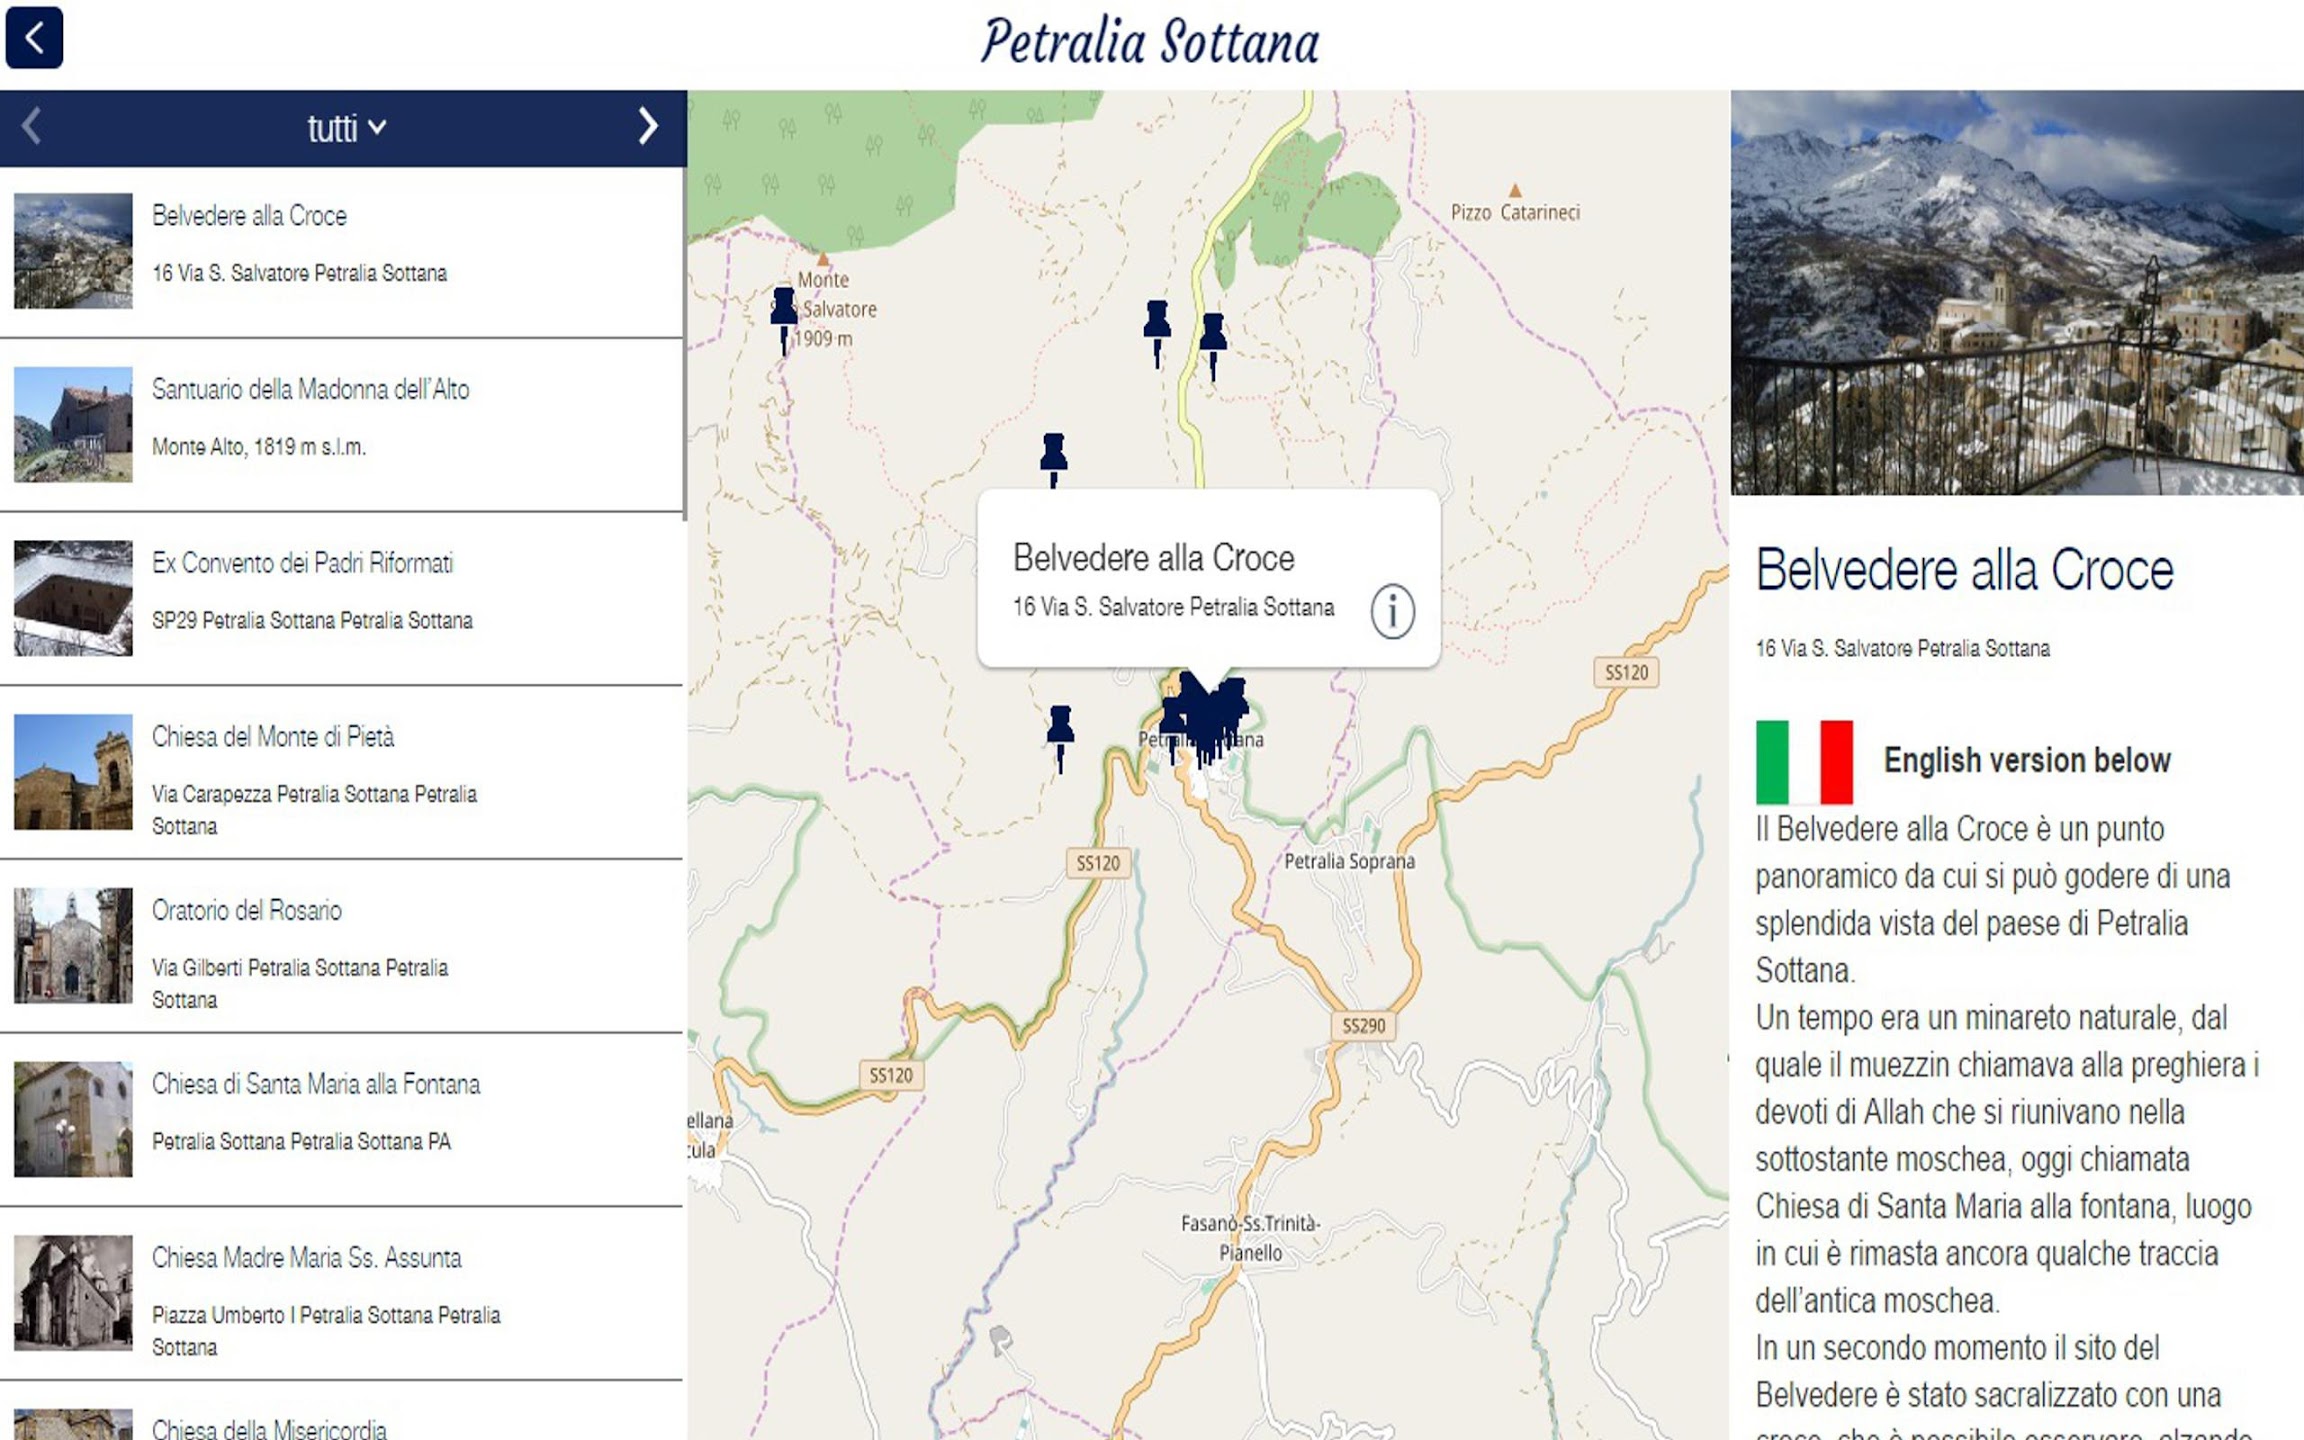Select the isolated pin west of Petralia Sottana
The width and height of the screenshot is (2304, 1440).
[x=1060, y=737]
